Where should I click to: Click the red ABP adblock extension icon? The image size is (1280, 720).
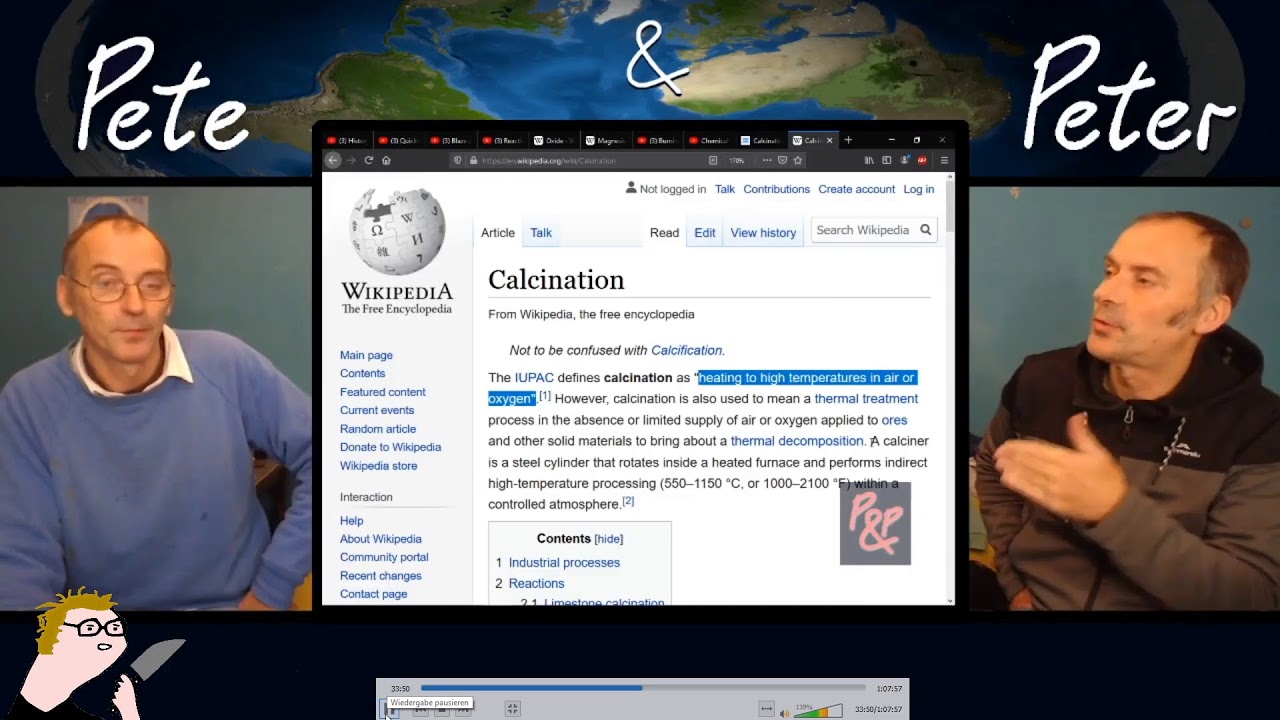coord(922,160)
